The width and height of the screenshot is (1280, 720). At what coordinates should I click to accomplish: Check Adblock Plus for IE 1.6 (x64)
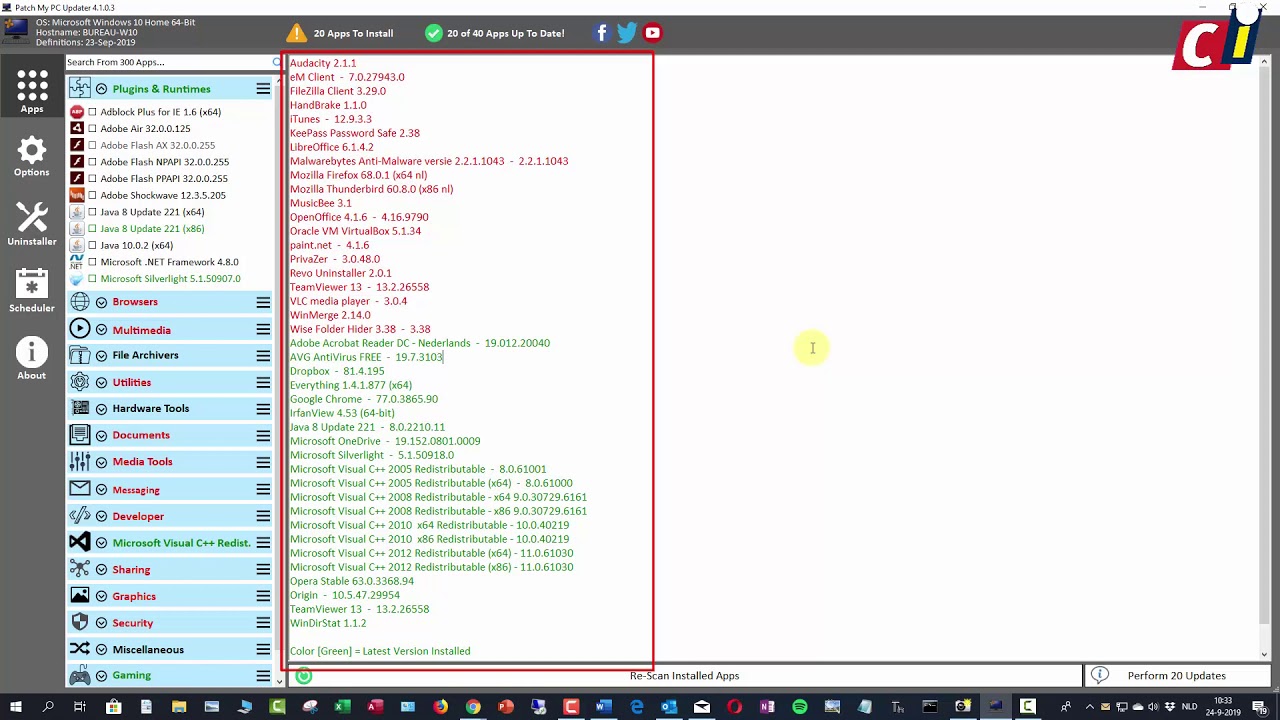[92, 112]
